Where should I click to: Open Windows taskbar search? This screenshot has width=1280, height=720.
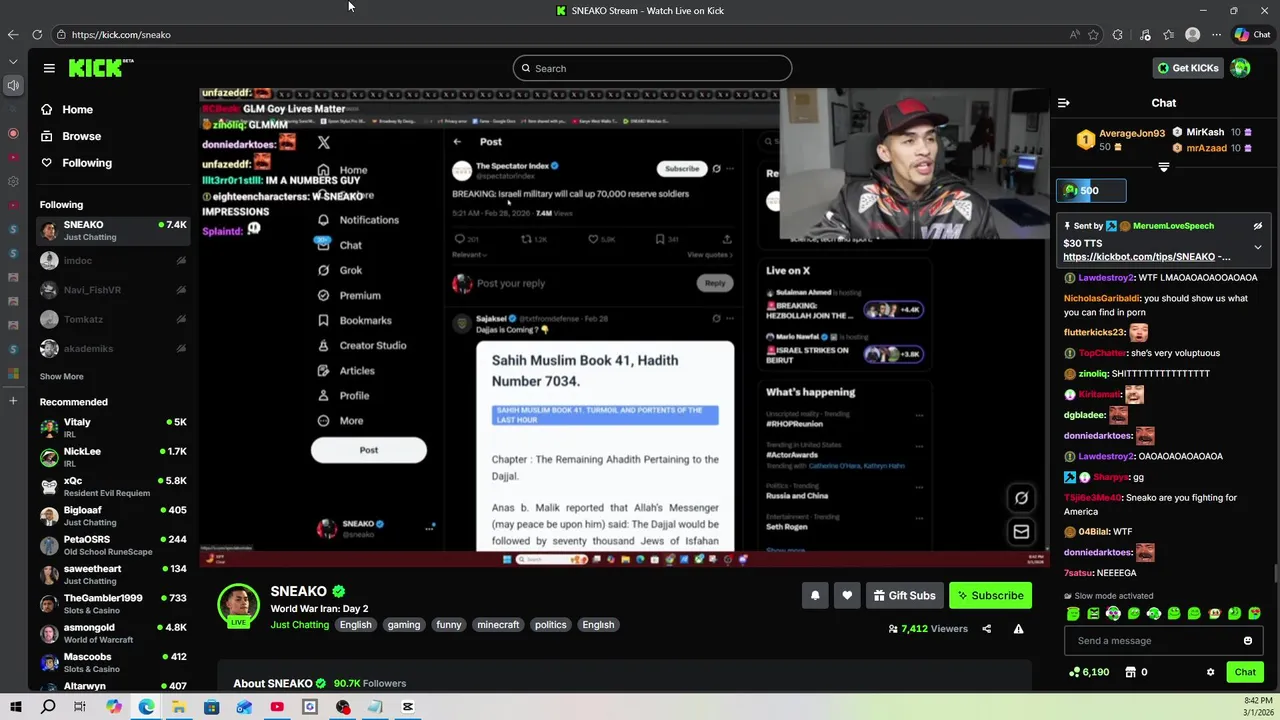[48, 707]
